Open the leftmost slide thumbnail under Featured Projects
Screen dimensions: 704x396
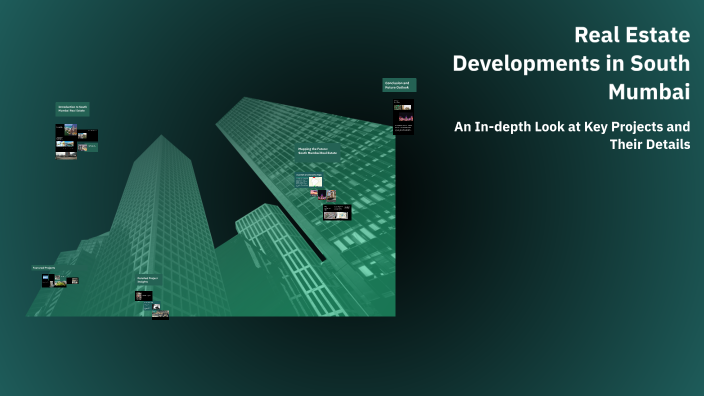pos(48,281)
